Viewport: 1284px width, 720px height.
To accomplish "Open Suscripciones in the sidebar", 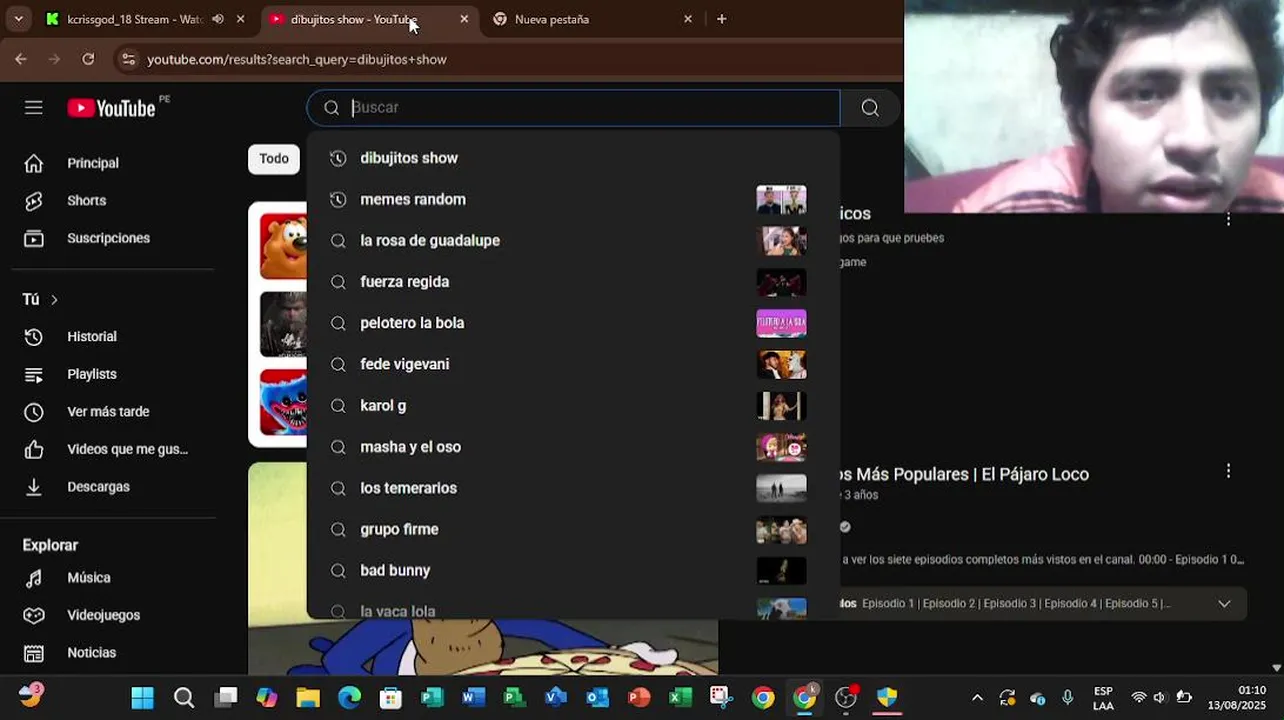I will [108, 238].
